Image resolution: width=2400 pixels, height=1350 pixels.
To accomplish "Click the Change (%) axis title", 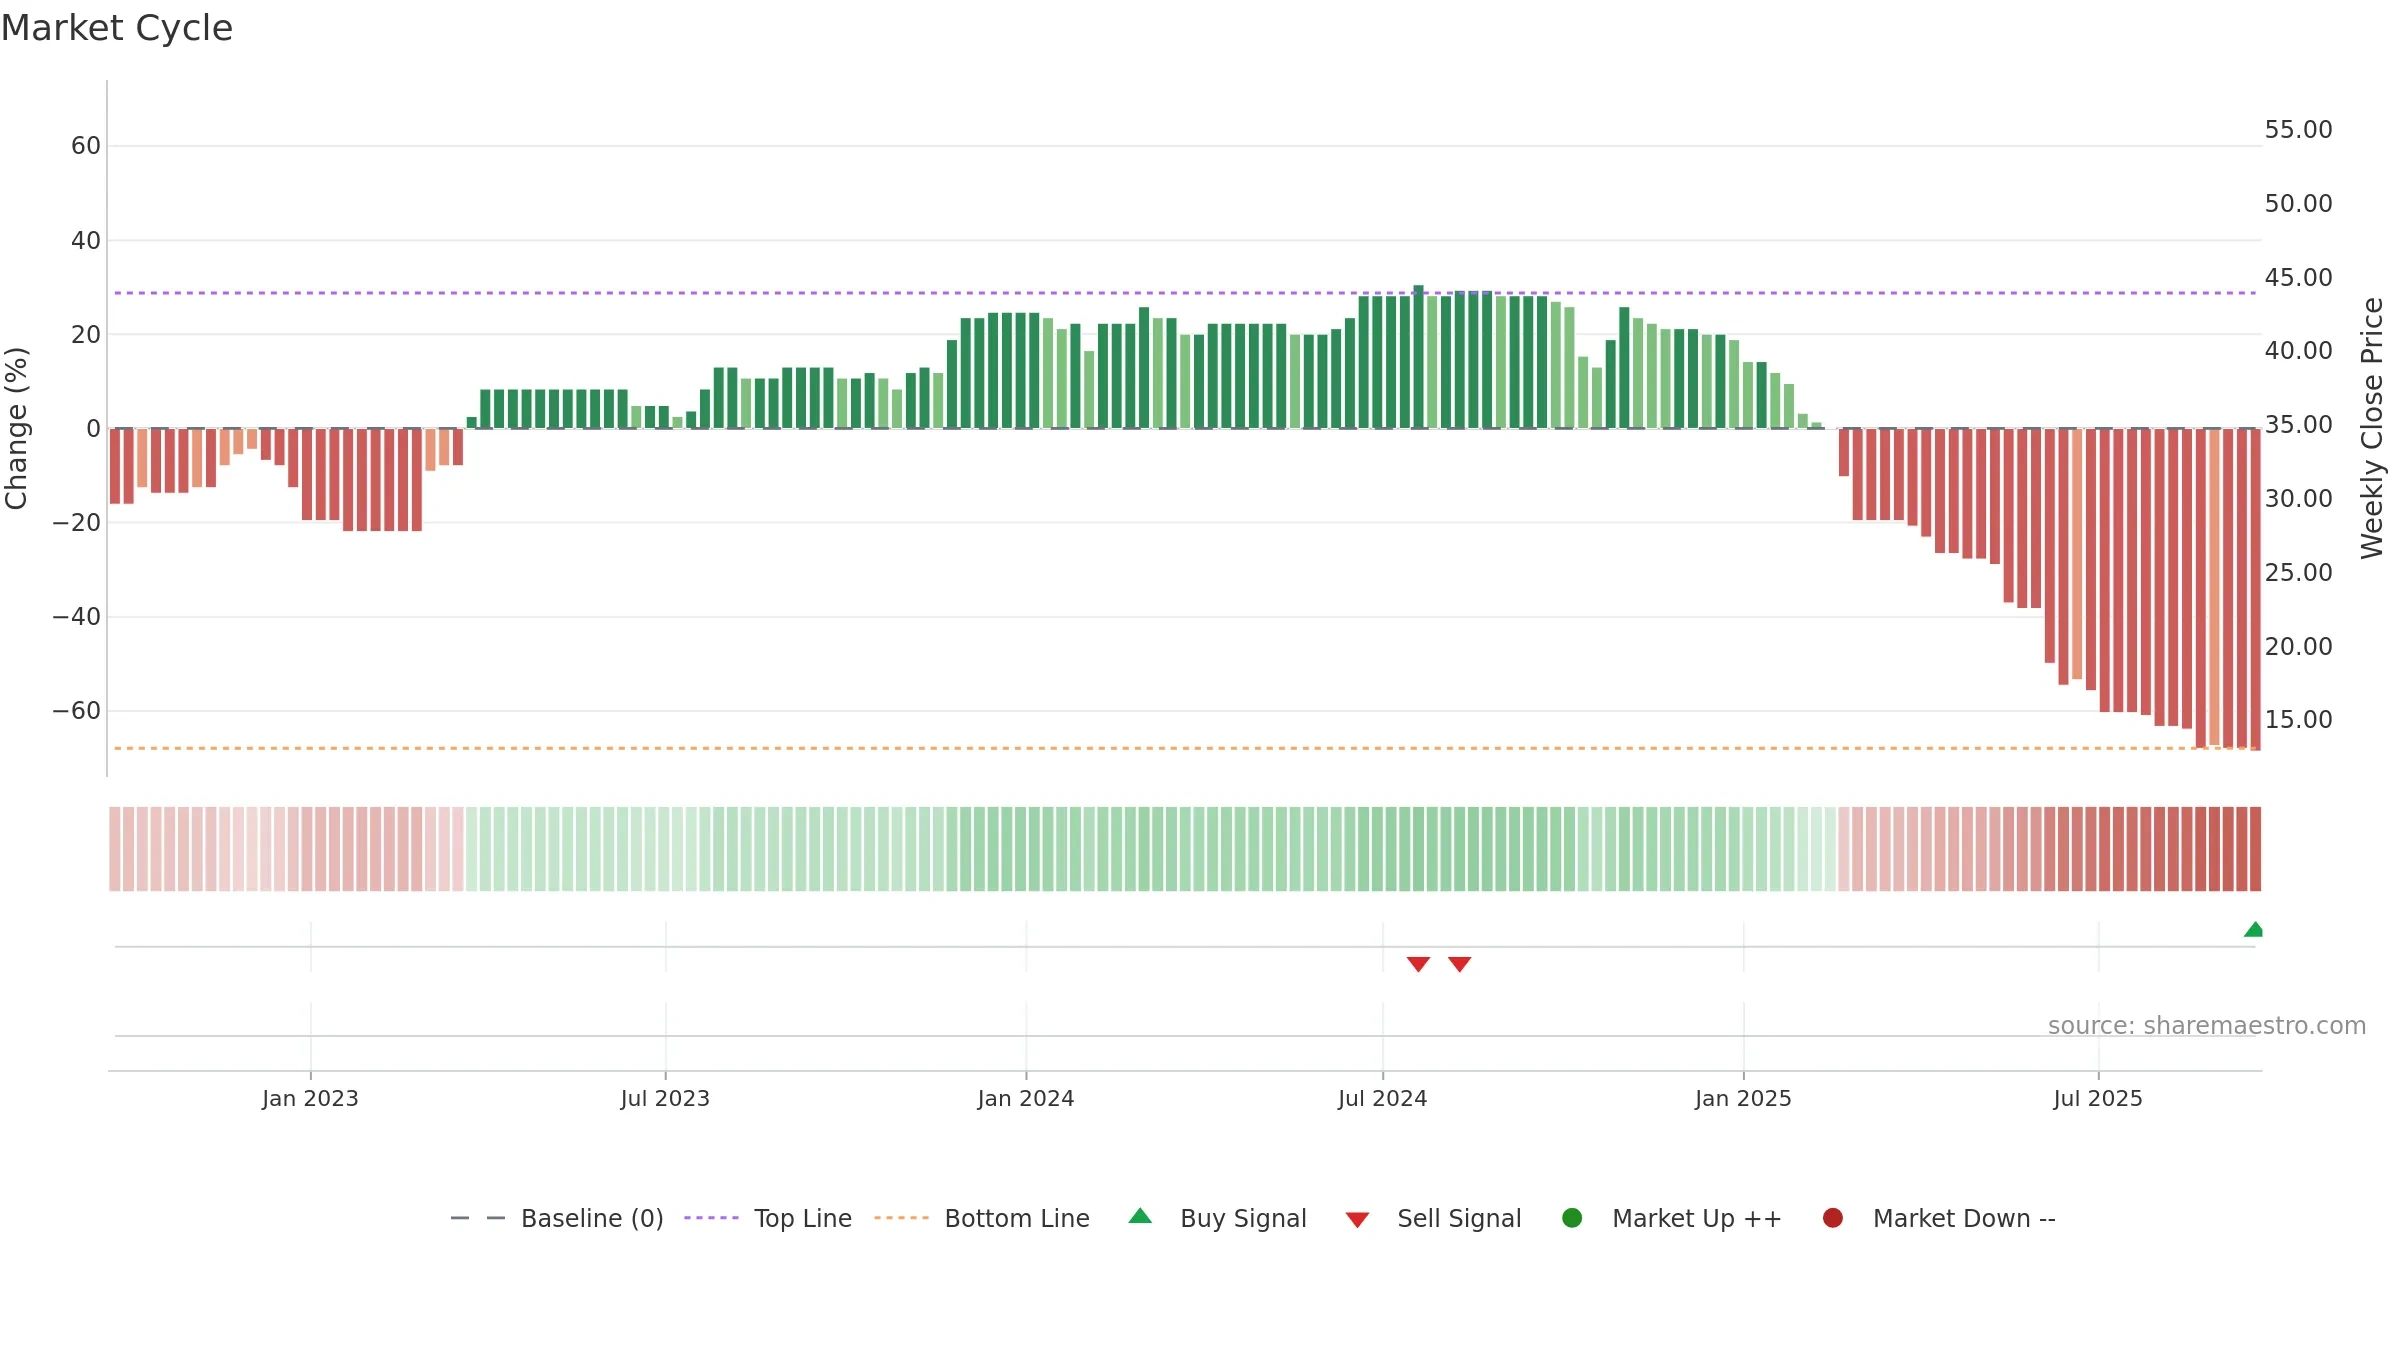I will 16,428.
